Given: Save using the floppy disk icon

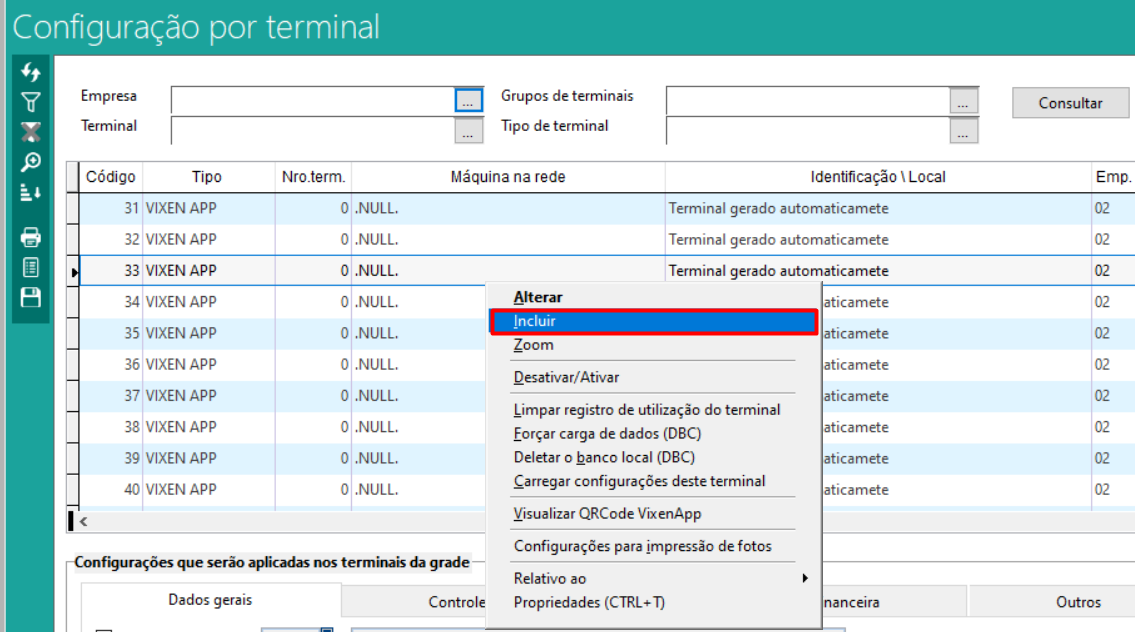Looking at the screenshot, I should [31, 297].
